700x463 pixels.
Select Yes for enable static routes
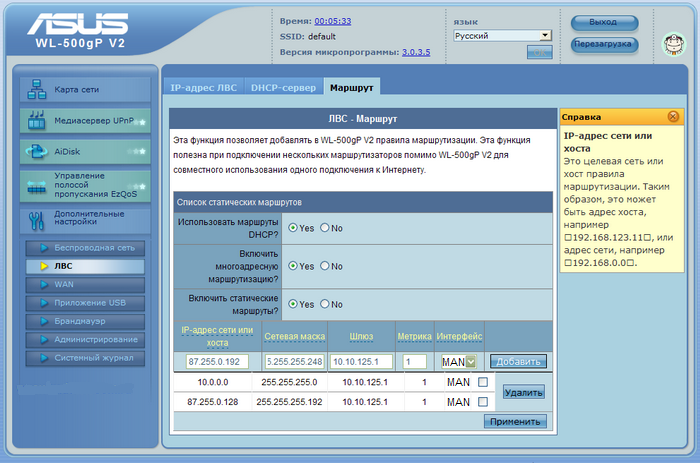coord(293,304)
